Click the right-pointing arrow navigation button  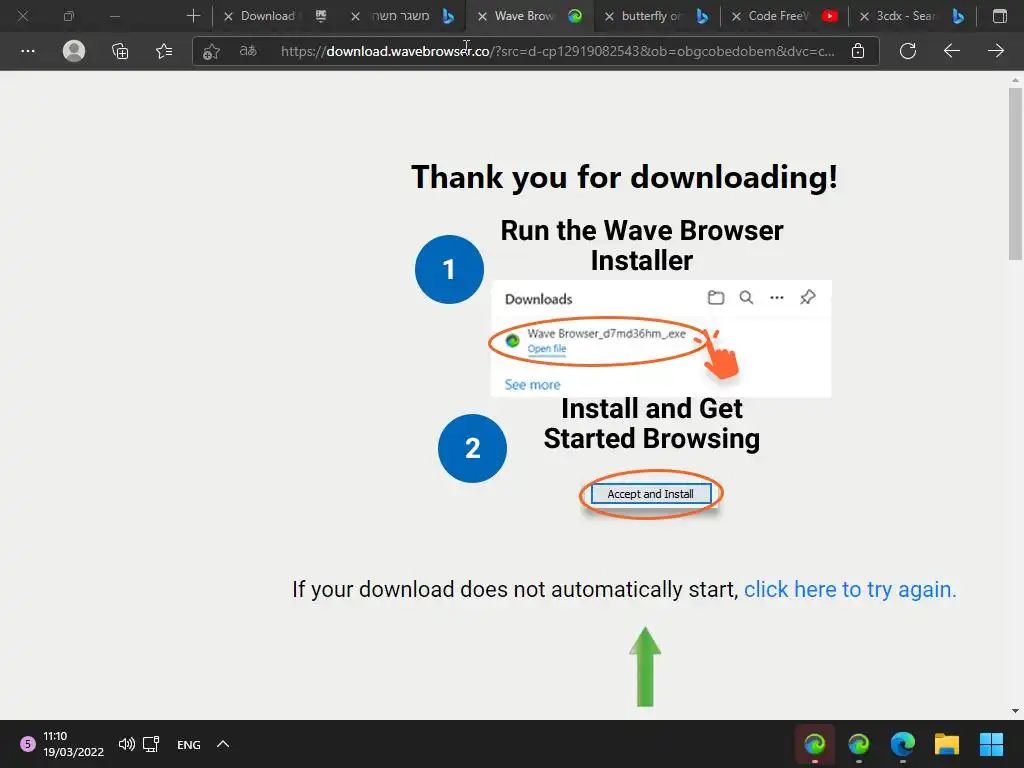pyautogui.click(x=996, y=51)
